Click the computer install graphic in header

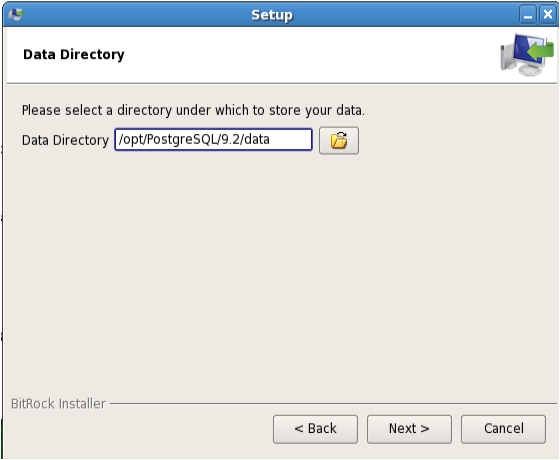(x=527, y=54)
